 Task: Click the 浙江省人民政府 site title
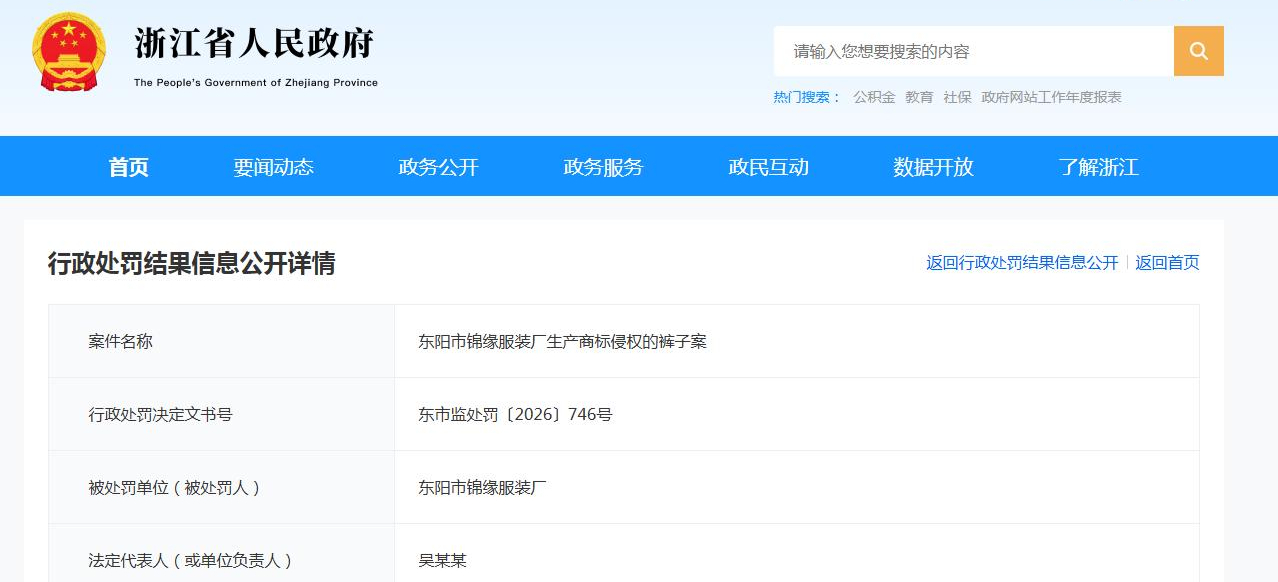[255, 42]
